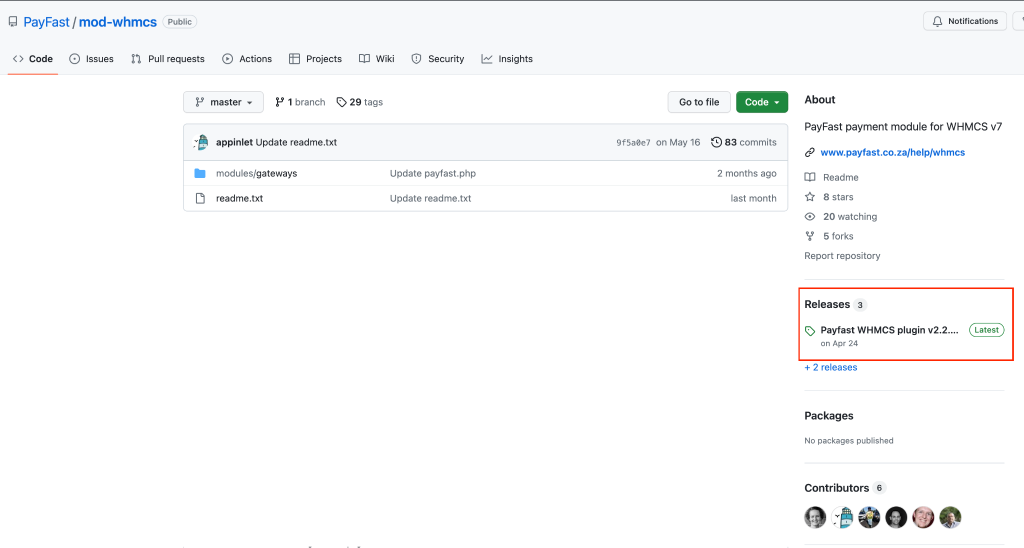Click the link icon beside the website URL
The width and height of the screenshot is (1024, 548).
click(x=810, y=152)
